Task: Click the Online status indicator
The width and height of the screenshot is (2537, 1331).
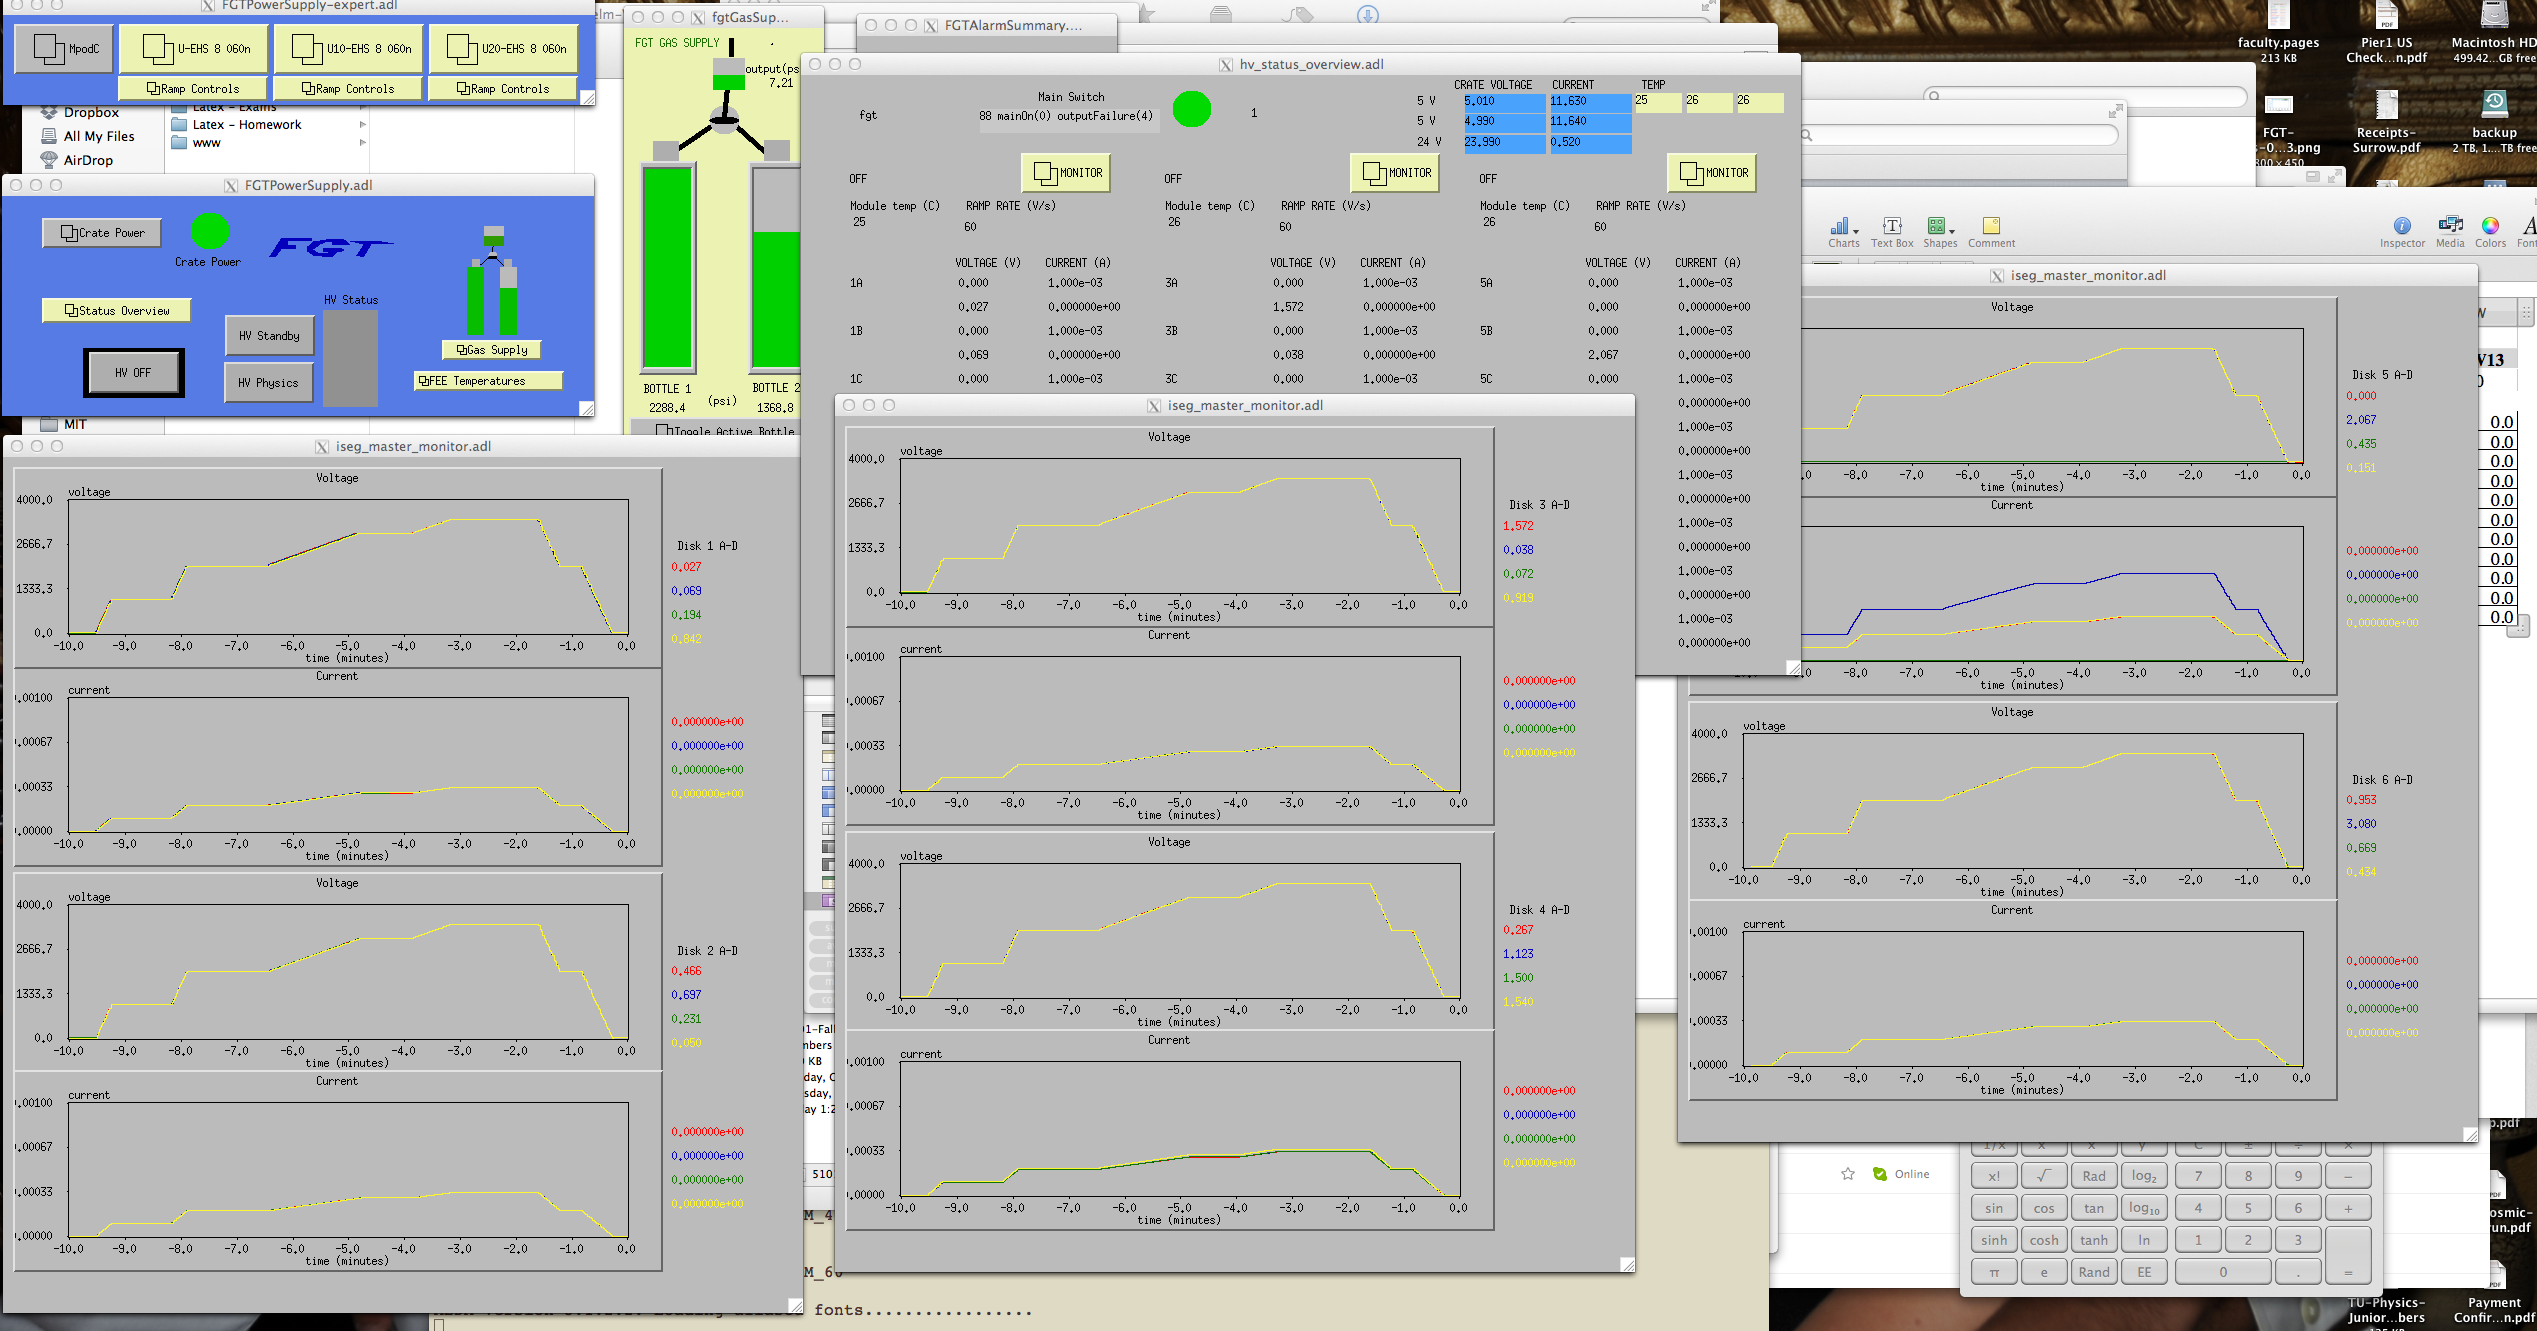Action: point(1901,1174)
